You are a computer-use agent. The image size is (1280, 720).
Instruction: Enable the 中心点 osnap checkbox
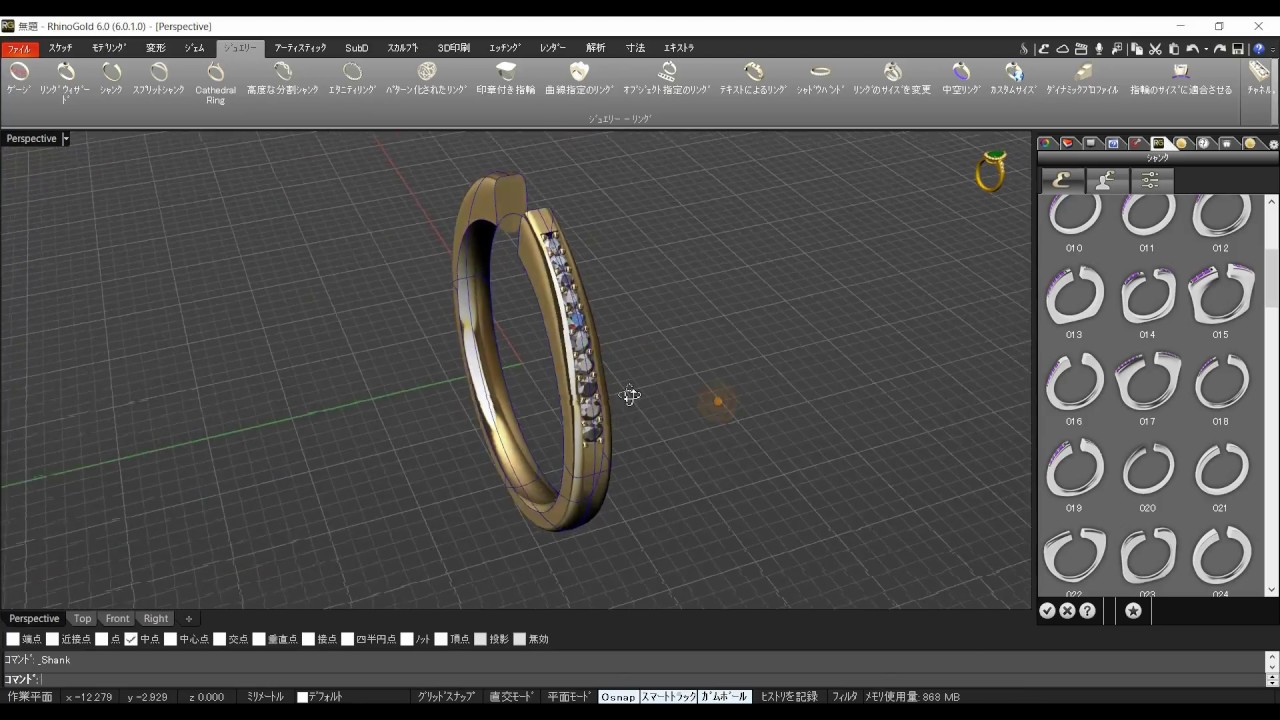pyautogui.click(x=171, y=639)
